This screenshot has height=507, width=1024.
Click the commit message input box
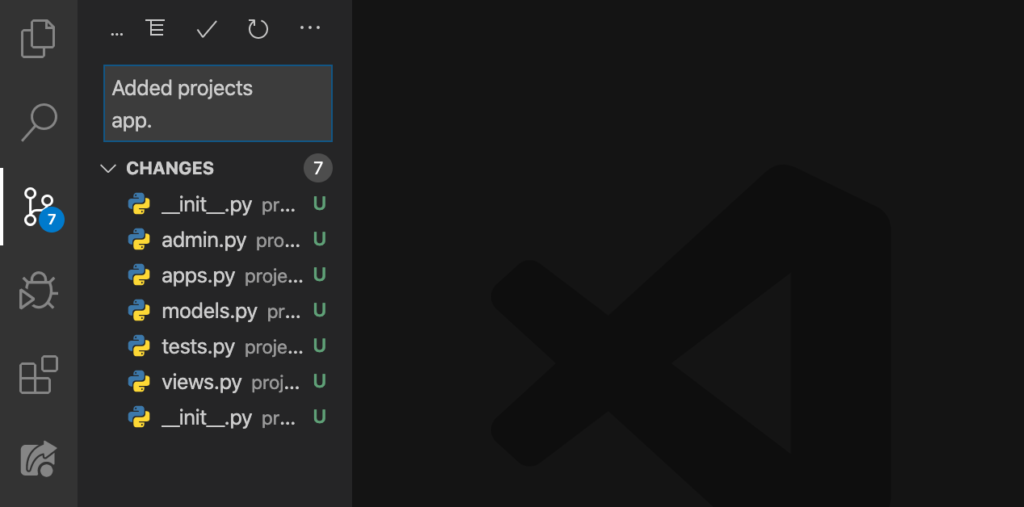pos(218,103)
